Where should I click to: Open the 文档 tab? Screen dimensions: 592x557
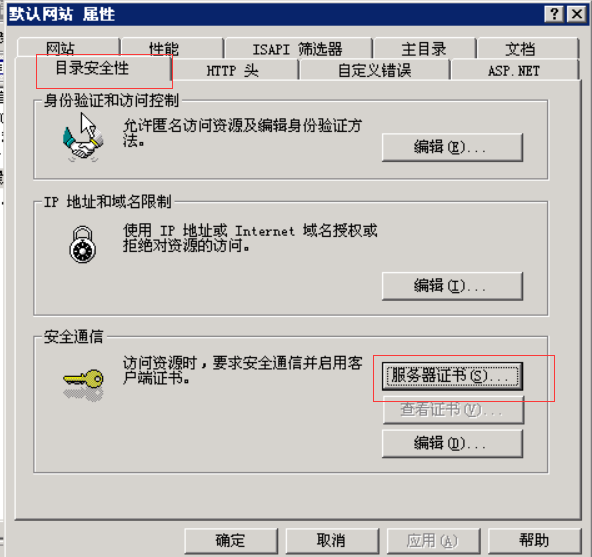(527, 49)
